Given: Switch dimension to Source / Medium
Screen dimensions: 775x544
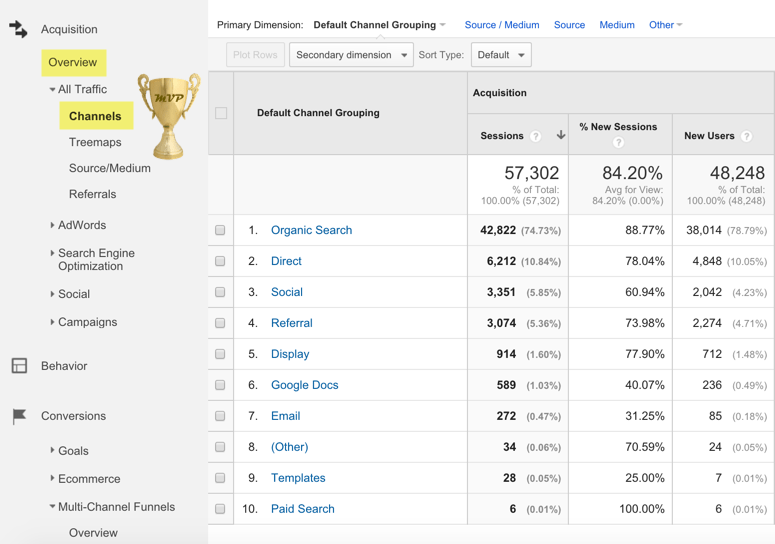Looking at the screenshot, I should click(502, 25).
